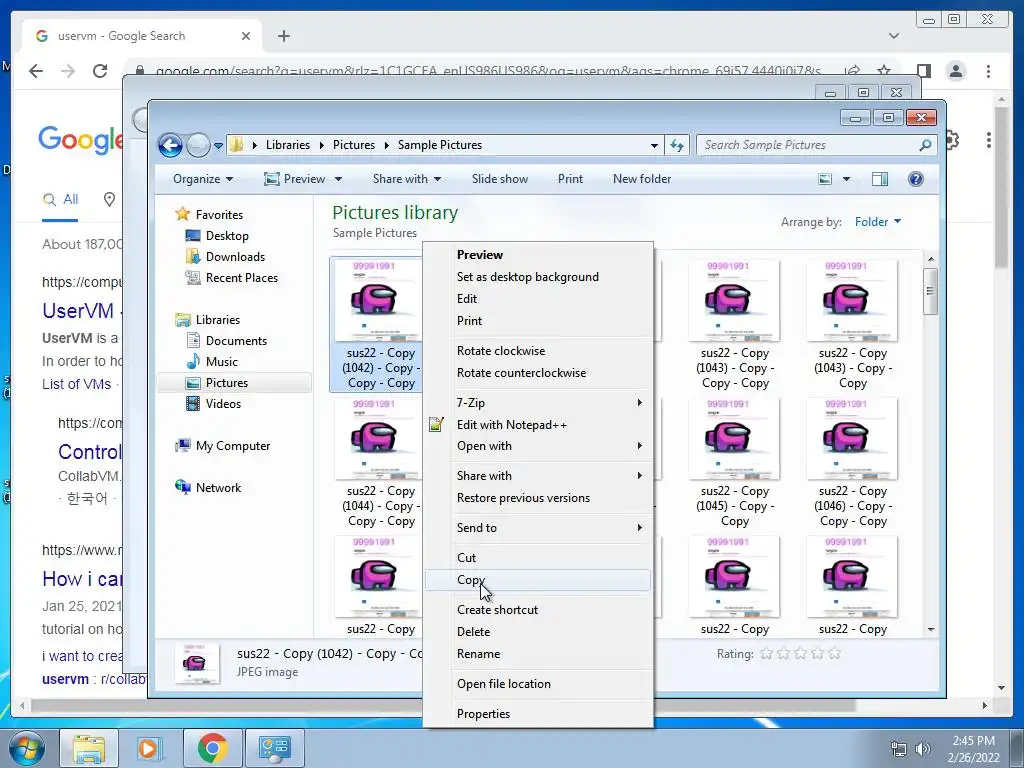This screenshot has width=1024, height=768.
Task: Open the Arrange by Folder dropdown
Action: click(878, 222)
